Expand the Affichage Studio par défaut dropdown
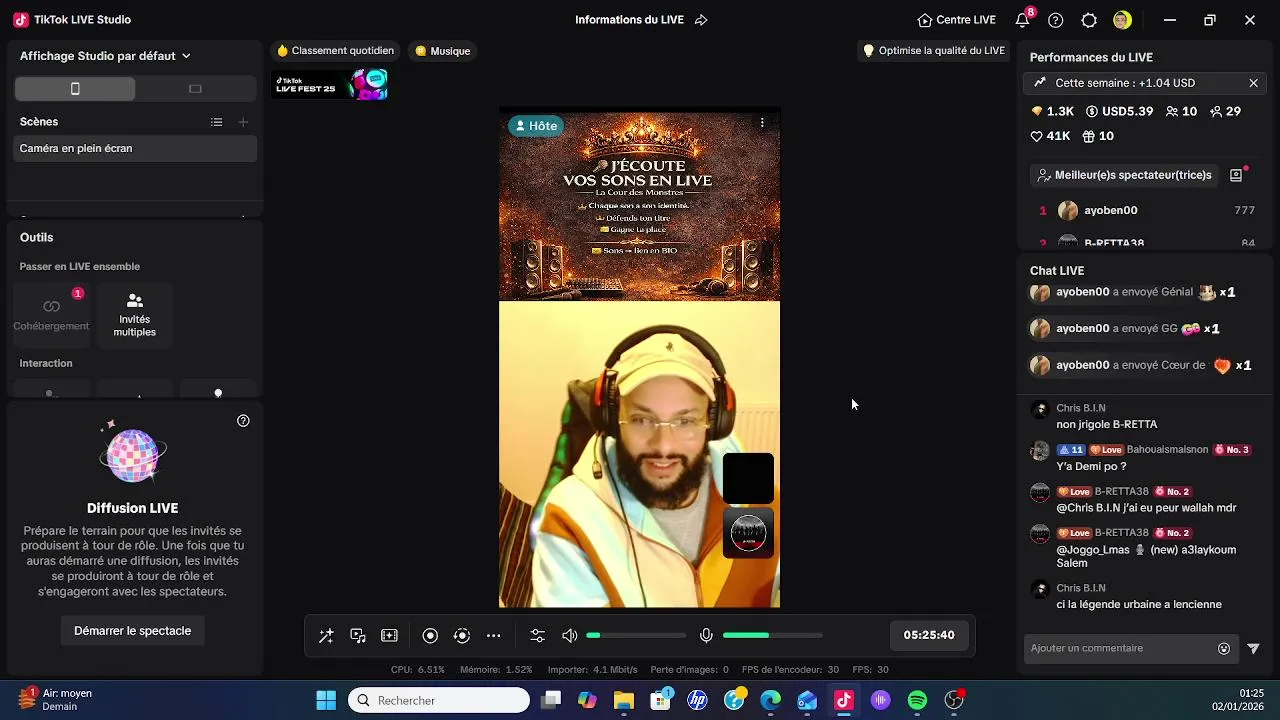The image size is (1280, 720). tap(105, 56)
